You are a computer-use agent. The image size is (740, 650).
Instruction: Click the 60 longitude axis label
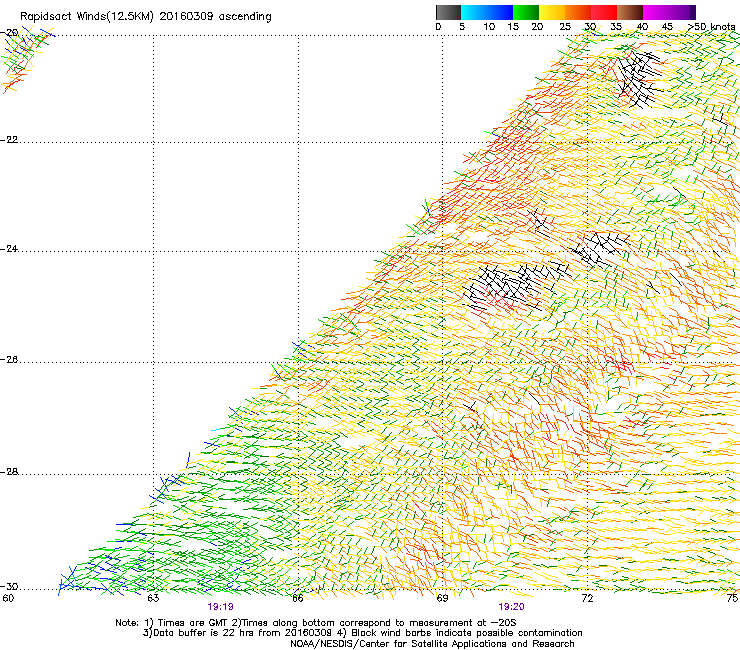[x=8, y=598]
